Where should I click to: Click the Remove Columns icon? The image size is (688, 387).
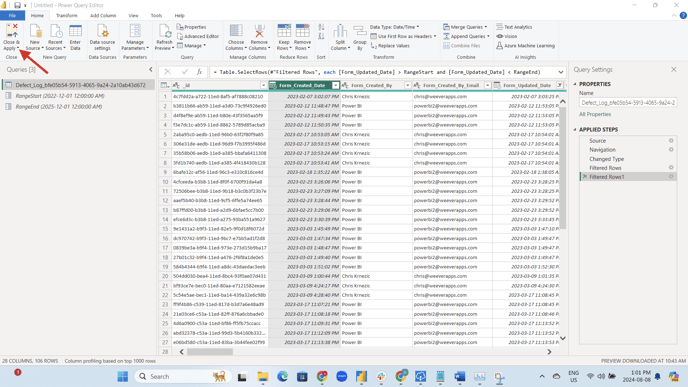coord(259,31)
